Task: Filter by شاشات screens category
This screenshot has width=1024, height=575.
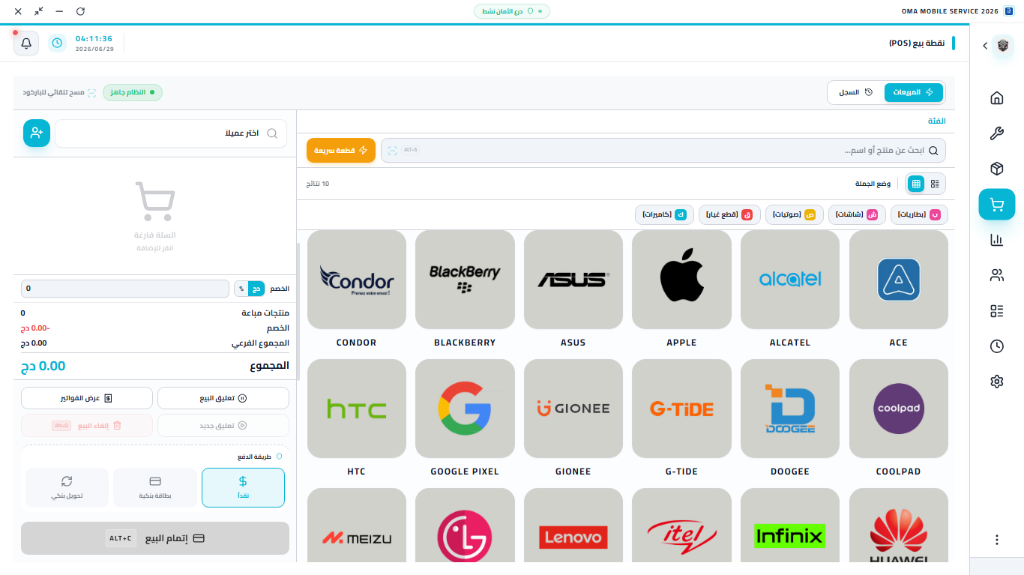Action: pyautogui.click(x=856, y=214)
